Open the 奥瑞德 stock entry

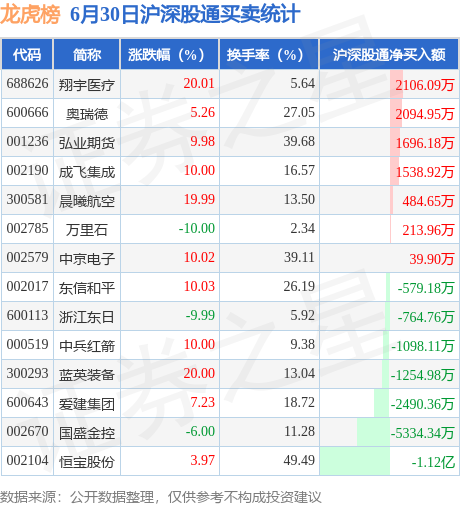point(87,114)
